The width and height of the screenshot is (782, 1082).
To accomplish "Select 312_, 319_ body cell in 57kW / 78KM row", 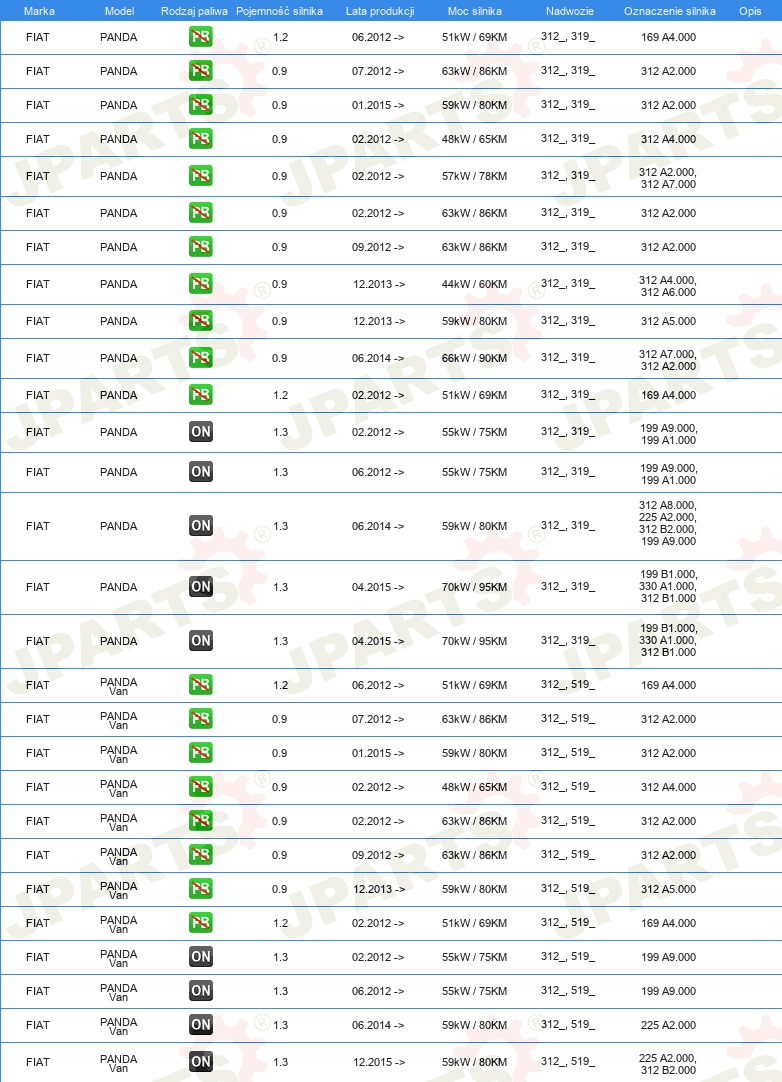I will point(568,175).
